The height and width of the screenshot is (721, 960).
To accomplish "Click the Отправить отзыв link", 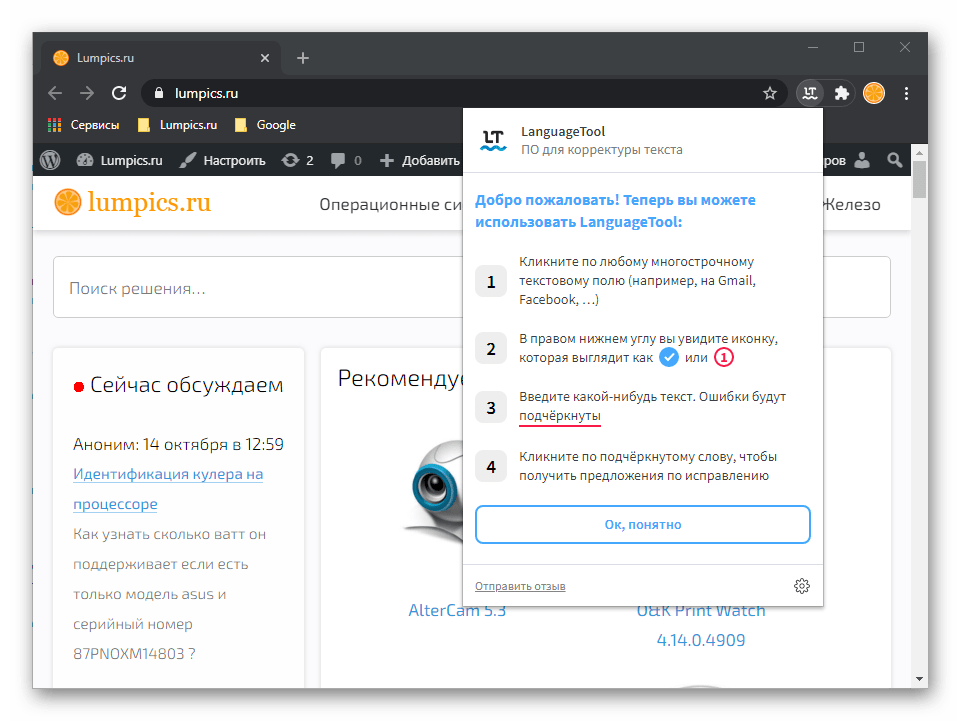I will coord(520,586).
